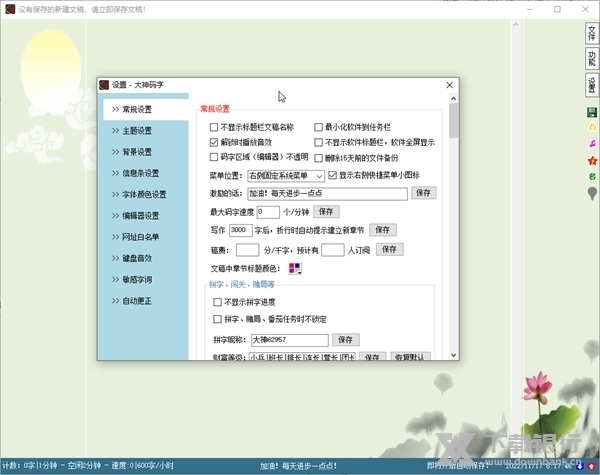Click the 最大码字速度 input box
The height and width of the screenshot is (475, 600).
tap(268, 212)
